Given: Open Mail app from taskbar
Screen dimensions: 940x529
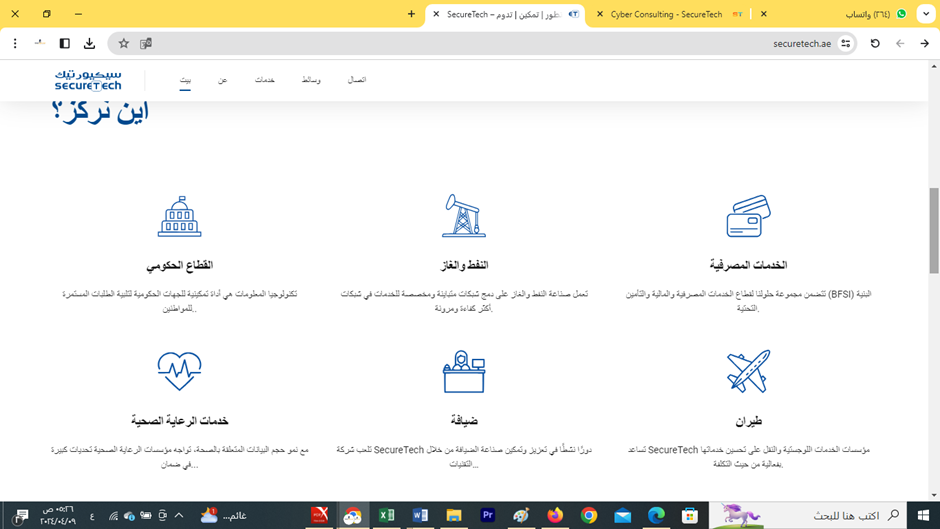Looking at the screenshot, I should [623, 515].
